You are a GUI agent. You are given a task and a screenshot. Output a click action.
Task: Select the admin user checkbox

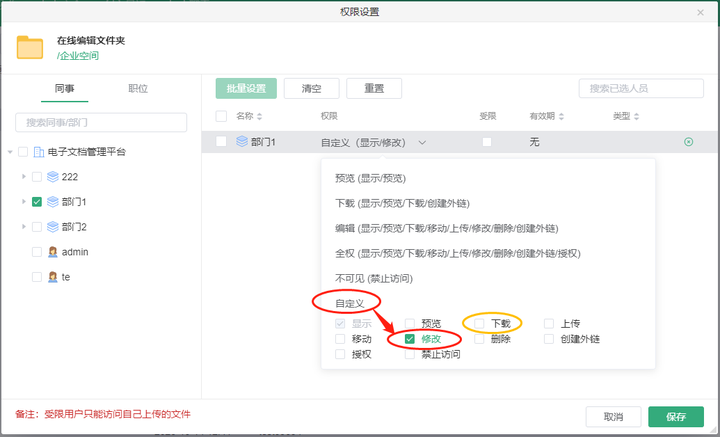(x=37, y=252)
